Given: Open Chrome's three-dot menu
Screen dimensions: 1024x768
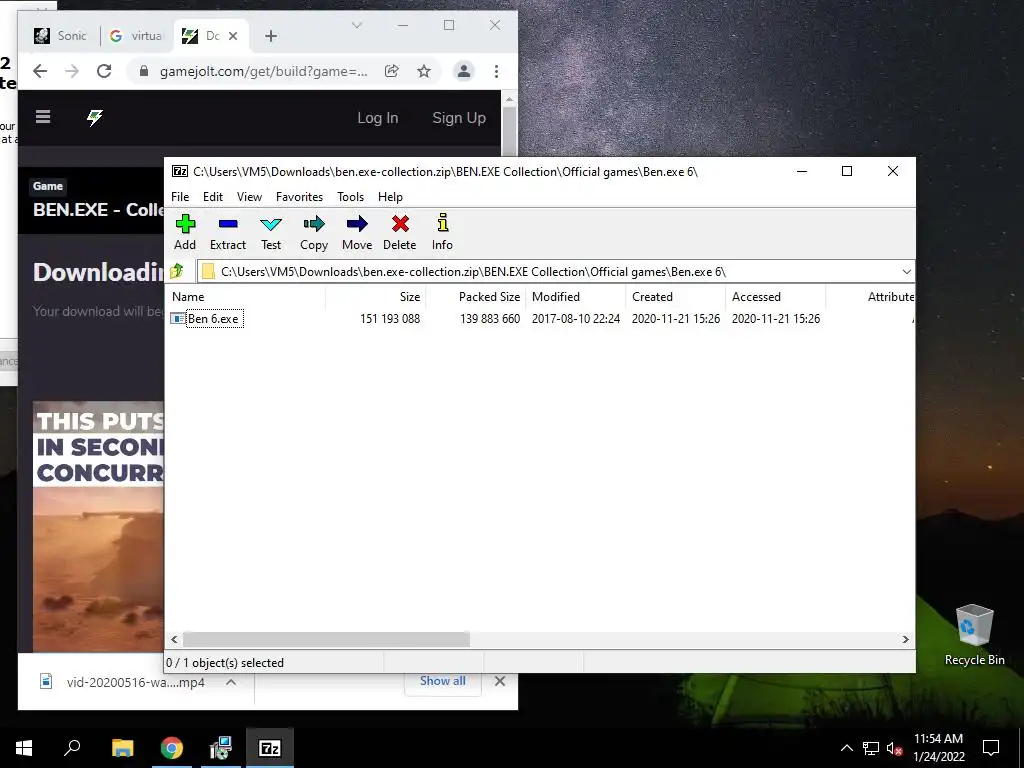Looking at the screenshot, I should click(496, 71).
